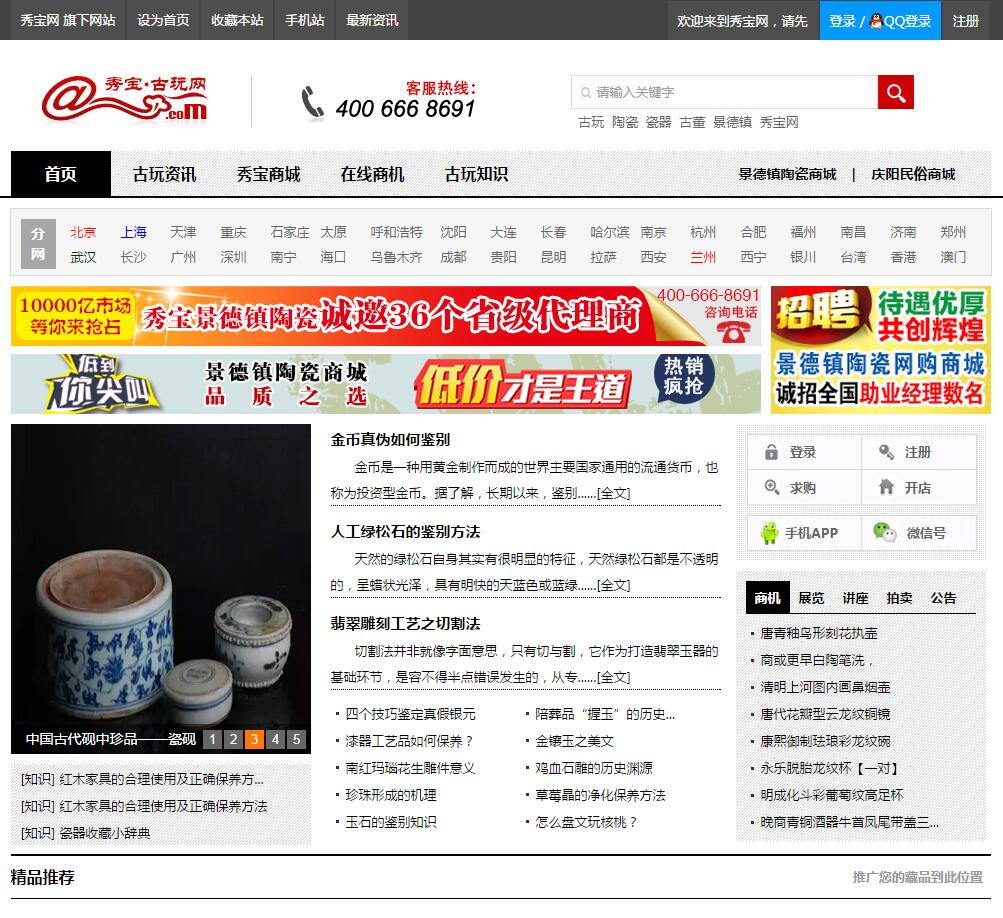Image resolution: width=1003 pixels, height=918 pixels.
Task: Click the QQ penguin login icon
Action: coord(876,20)
